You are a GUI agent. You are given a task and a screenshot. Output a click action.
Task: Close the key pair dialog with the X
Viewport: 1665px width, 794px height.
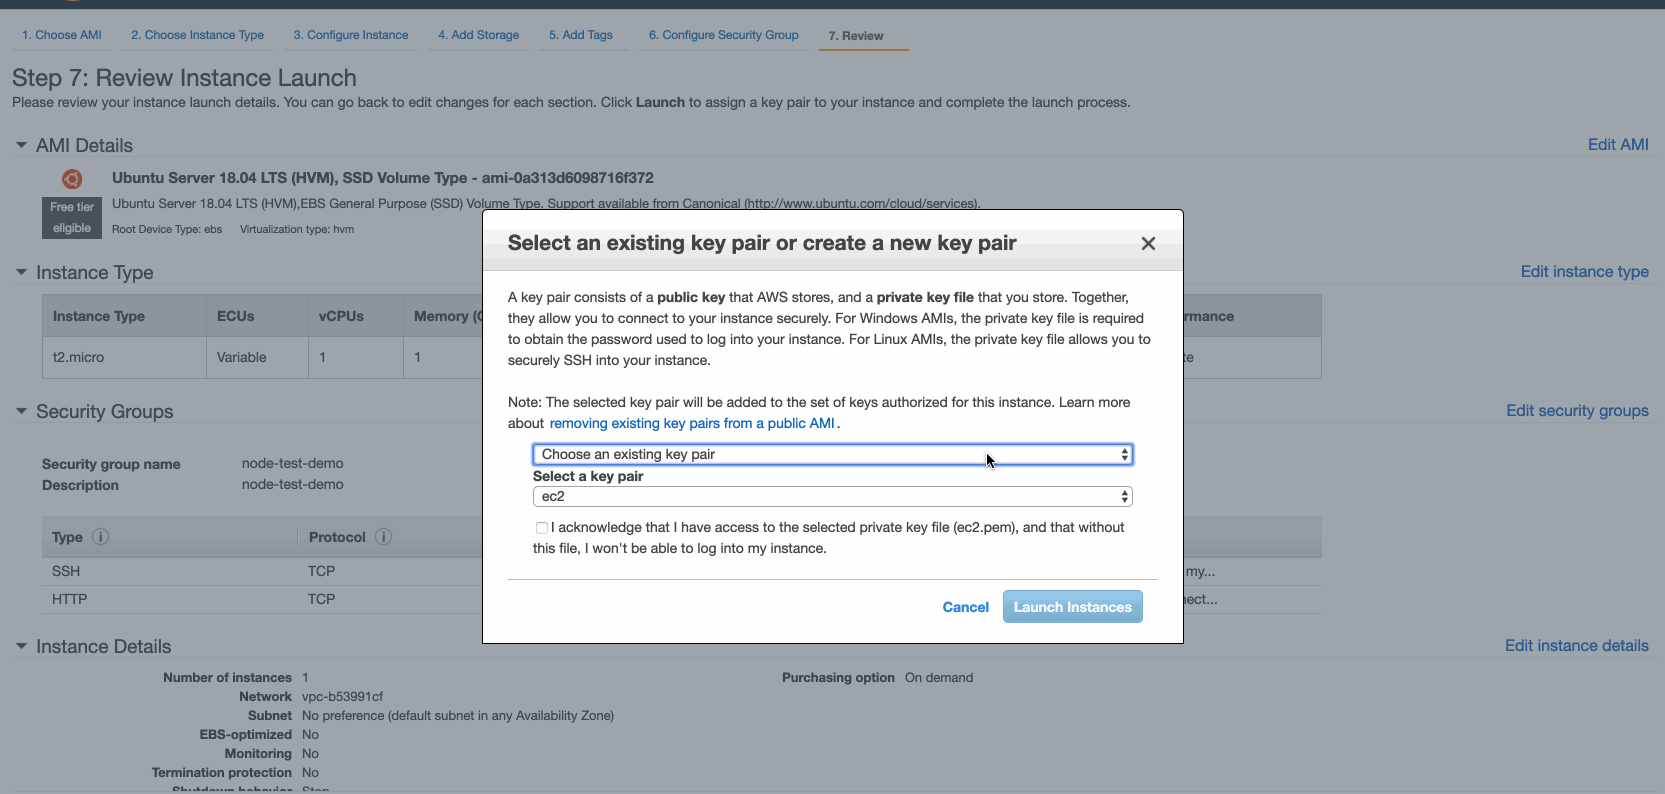[1148, 243]
